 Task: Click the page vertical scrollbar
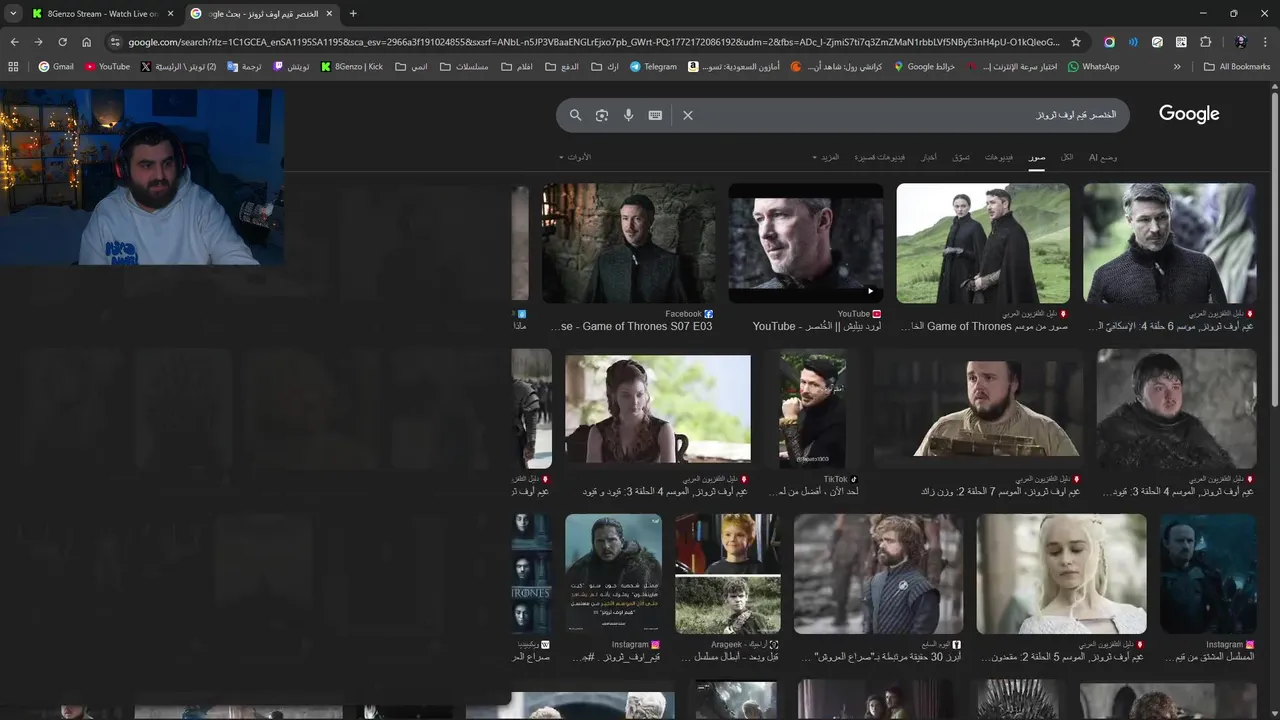[1274, 250]
